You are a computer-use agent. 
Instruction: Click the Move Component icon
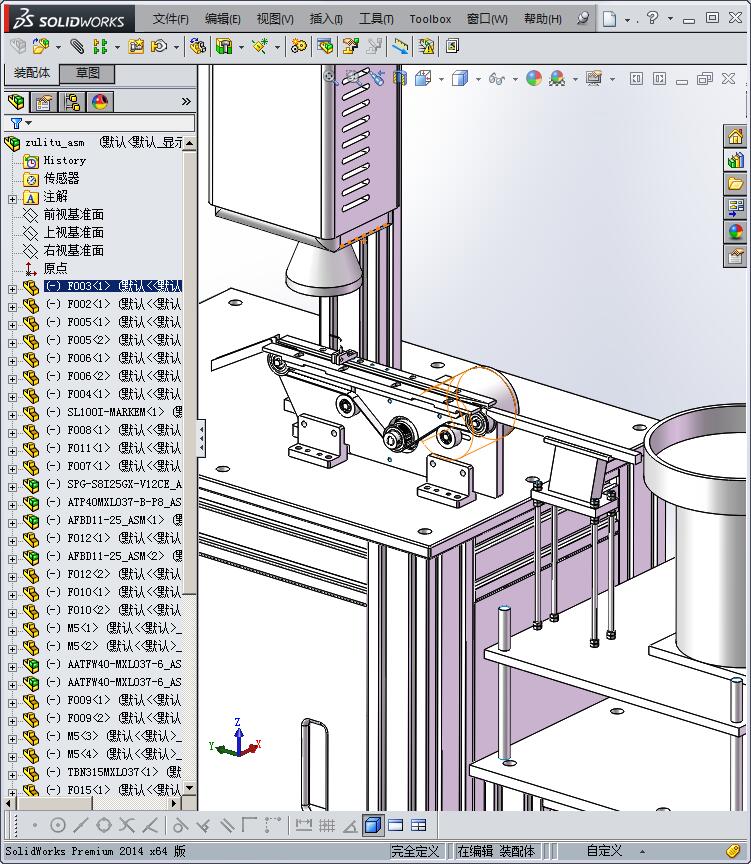[x=159, y=46]
